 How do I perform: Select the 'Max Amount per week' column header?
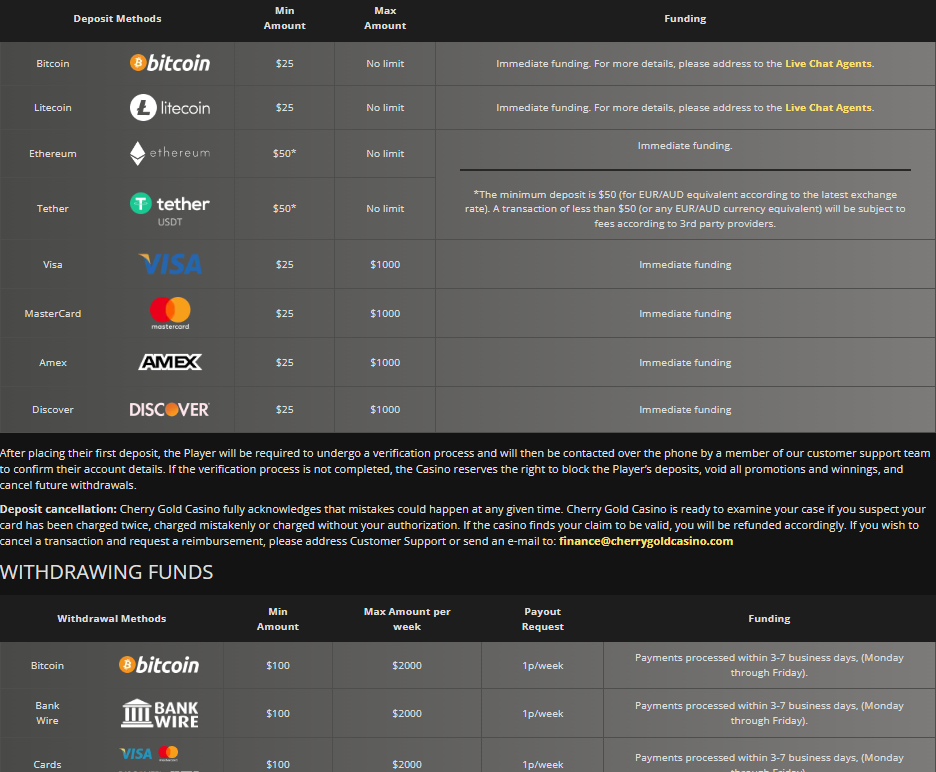click(407, 619)
